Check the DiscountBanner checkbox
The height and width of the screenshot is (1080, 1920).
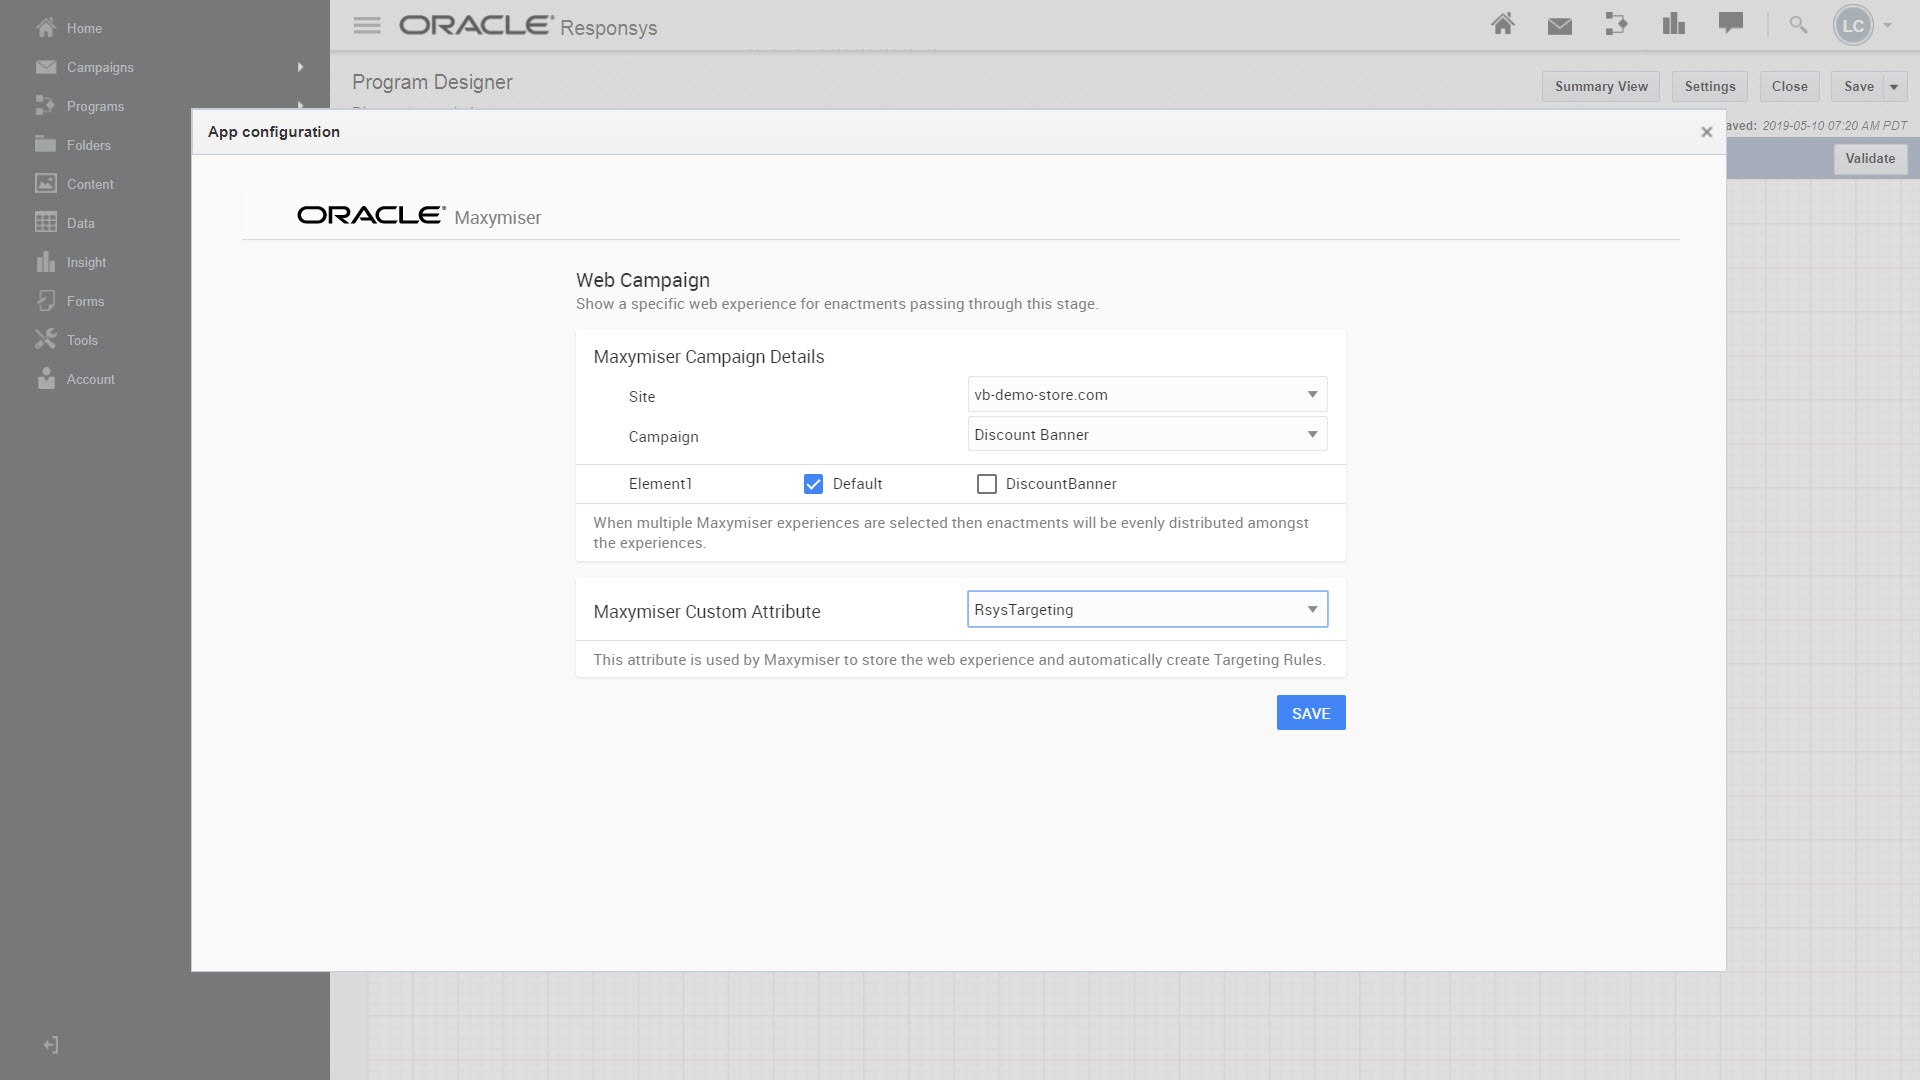coord(986,484)
